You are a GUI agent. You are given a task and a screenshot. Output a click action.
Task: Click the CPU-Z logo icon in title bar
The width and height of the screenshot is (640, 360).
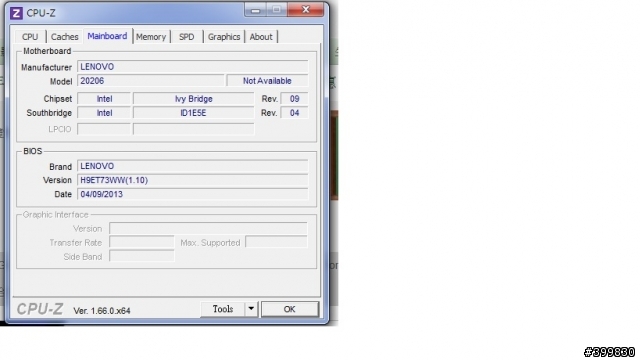(16, 13)
